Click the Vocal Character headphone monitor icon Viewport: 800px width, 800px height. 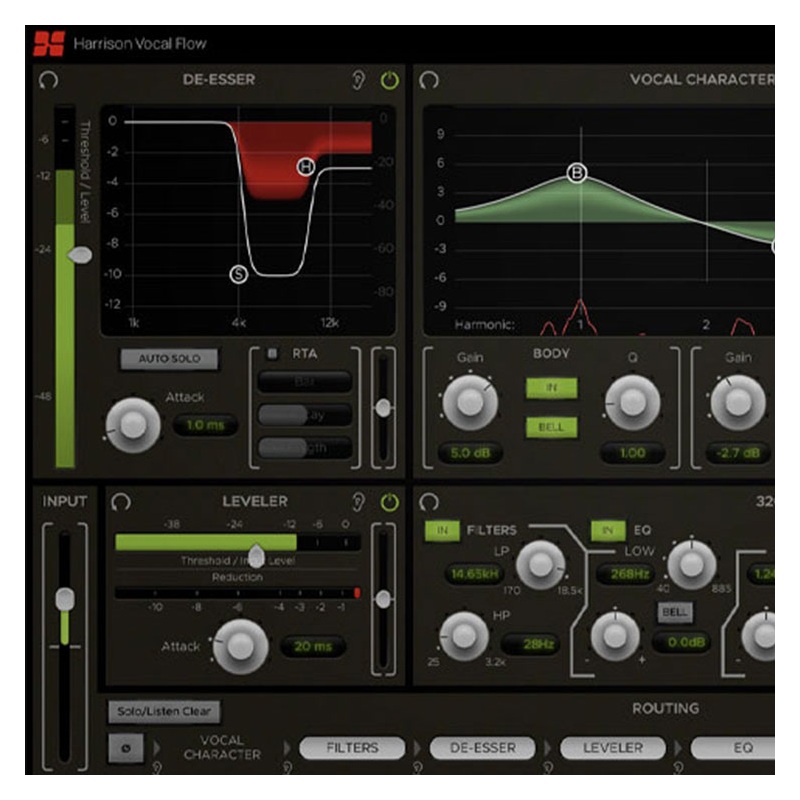click(x=428, y=79)
